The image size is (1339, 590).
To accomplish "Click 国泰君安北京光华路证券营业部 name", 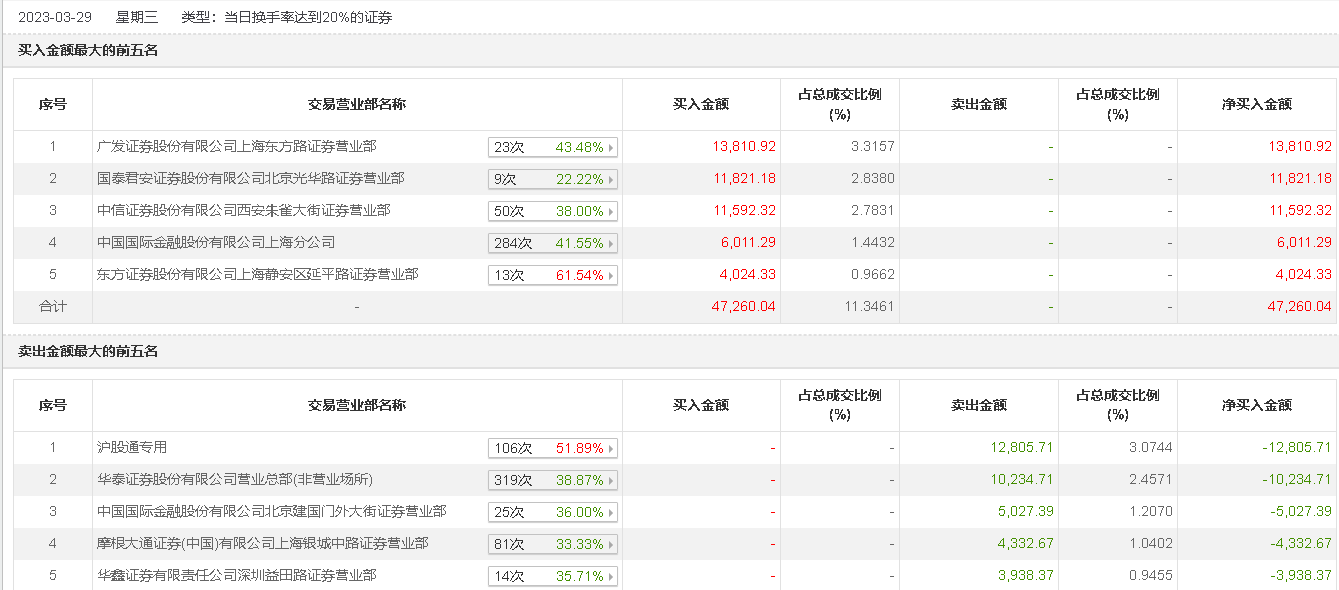I will click(x=250, y=179).
